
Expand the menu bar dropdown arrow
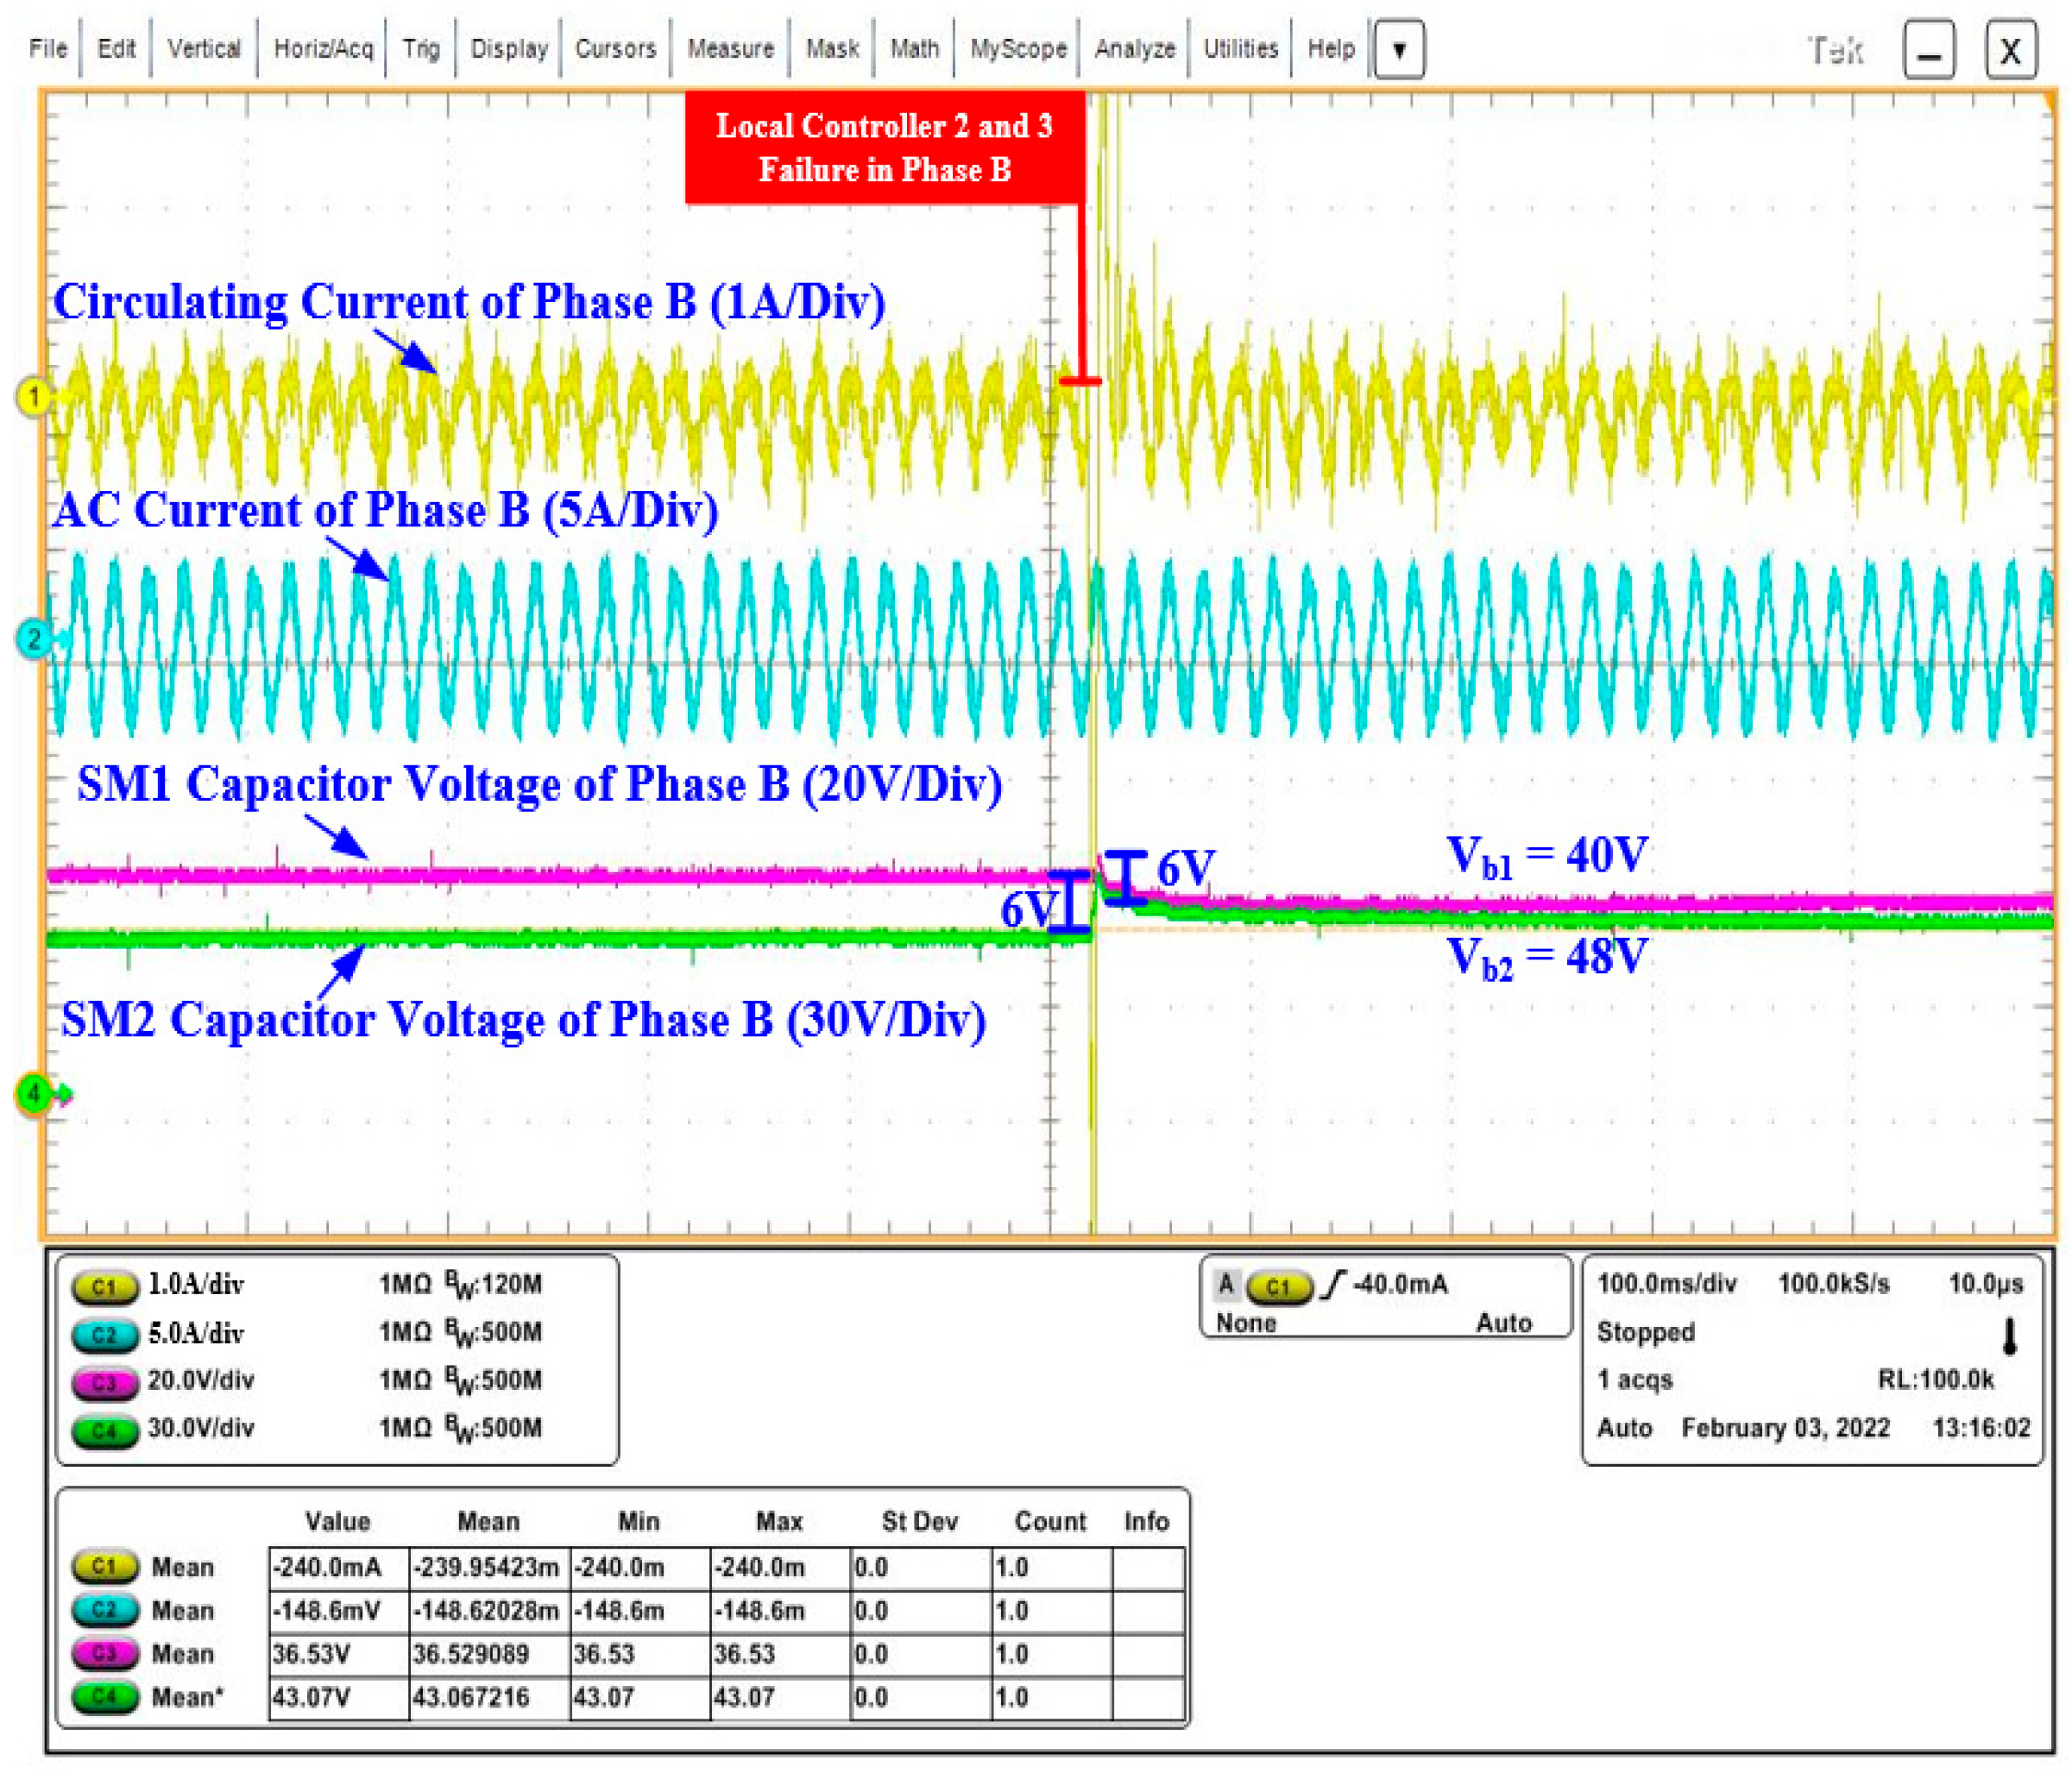(1399, 49)
